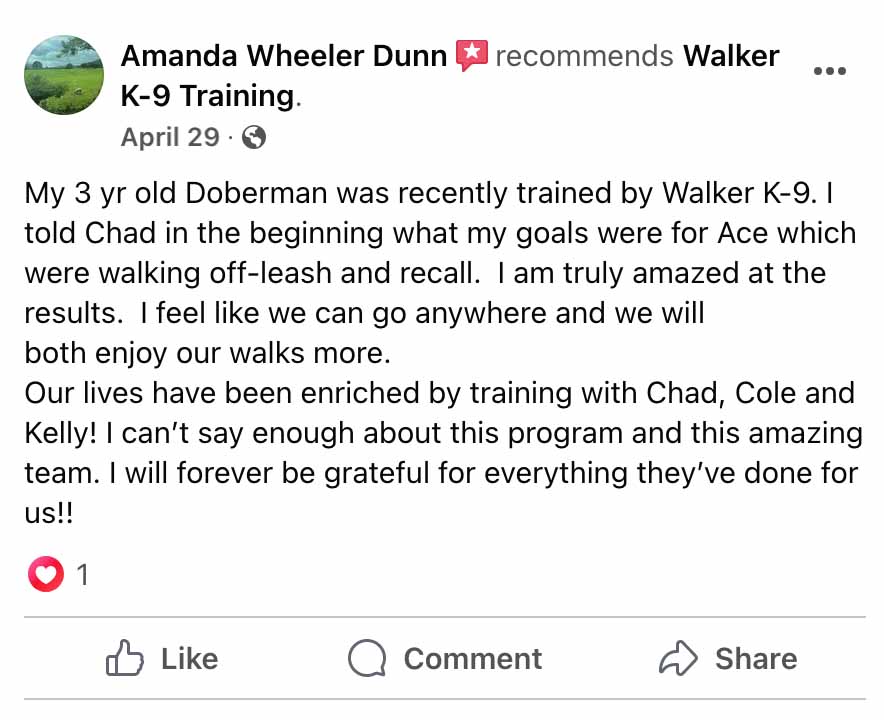Click the Amanda Wheeler Dunn name link

284,56
